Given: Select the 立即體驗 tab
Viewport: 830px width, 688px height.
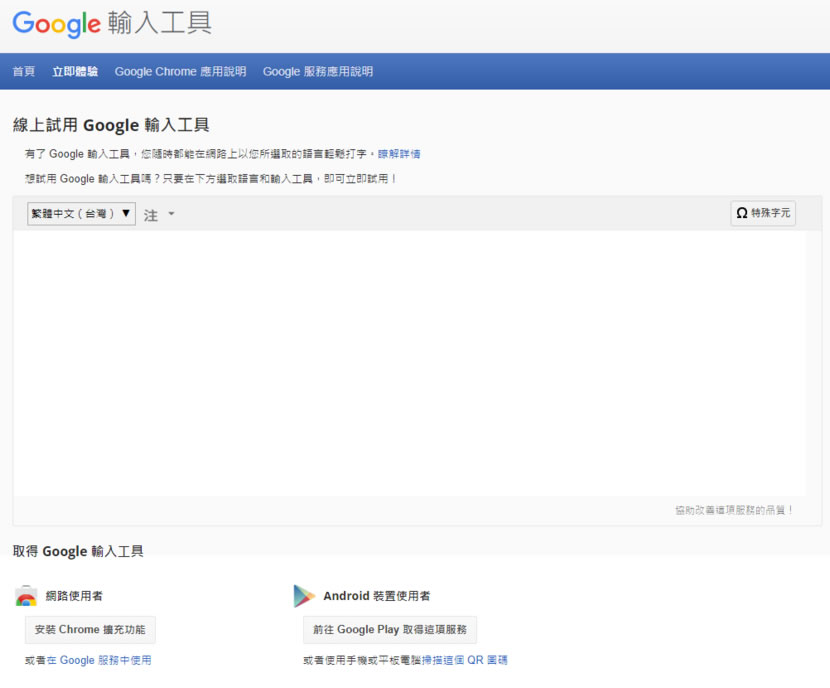Looking at the screenshot, I should point(75,71).
